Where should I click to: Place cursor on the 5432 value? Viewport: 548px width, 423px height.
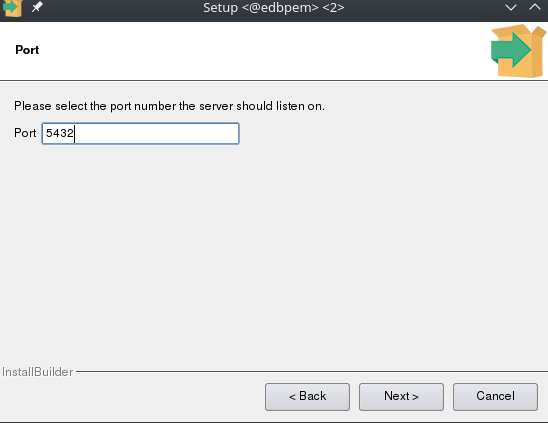[x=60, y=133]
